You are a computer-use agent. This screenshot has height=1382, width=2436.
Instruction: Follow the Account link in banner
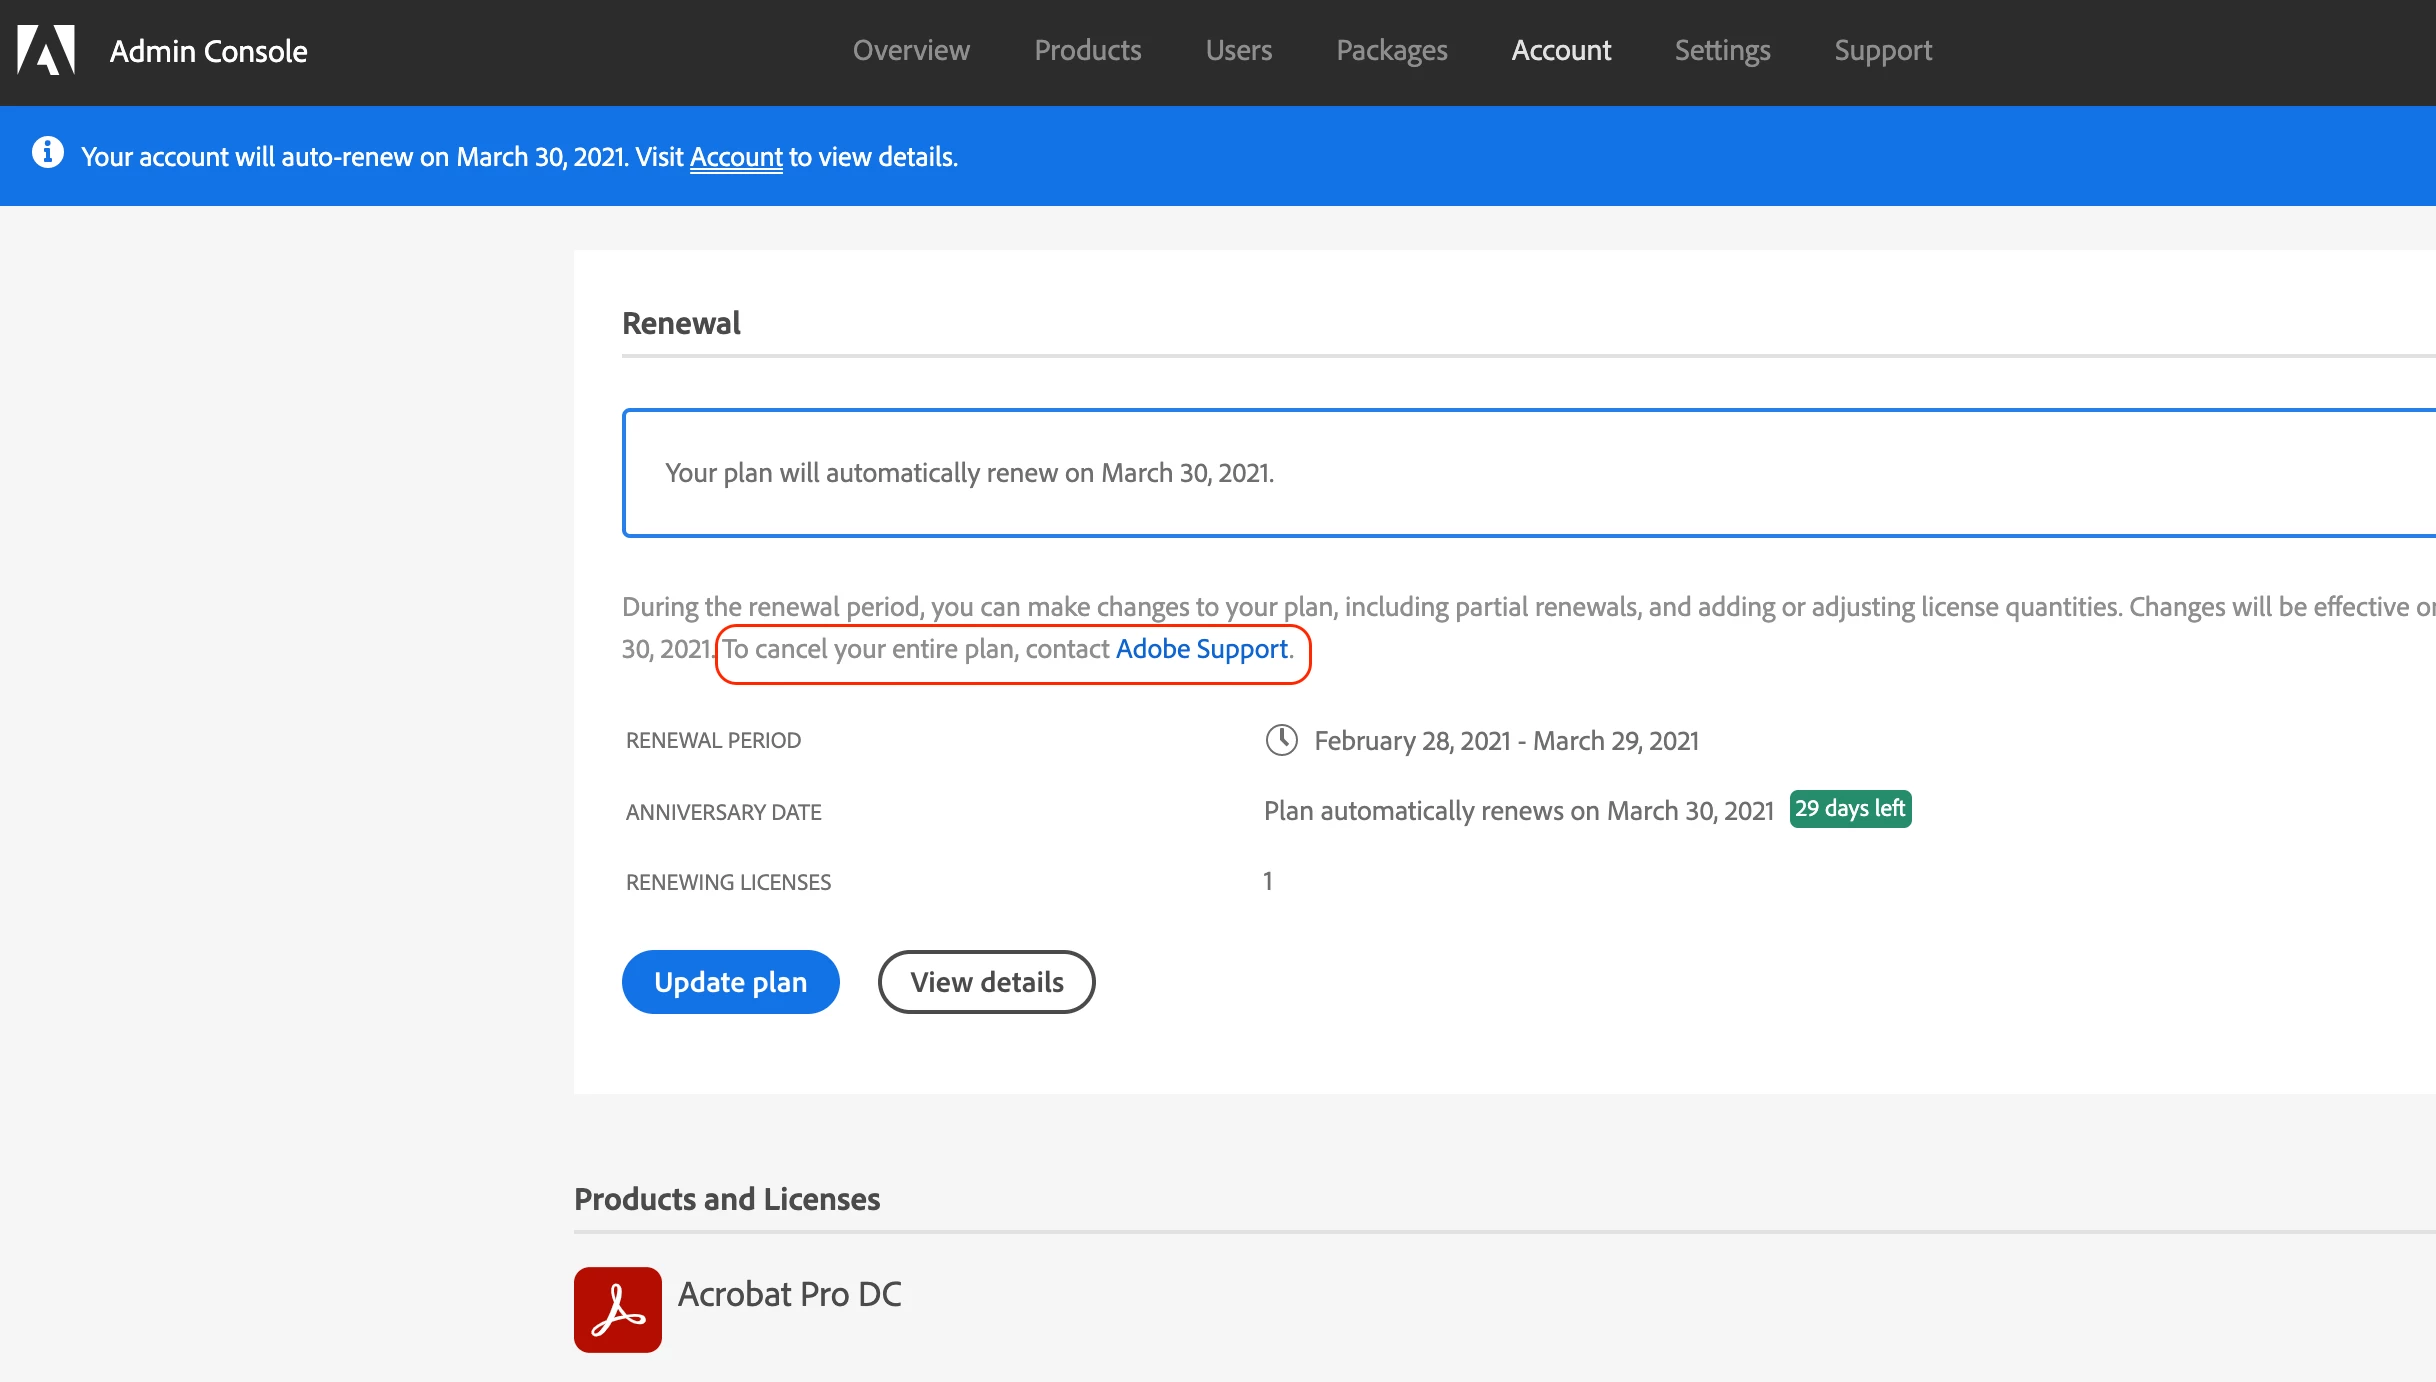(735, 157)
